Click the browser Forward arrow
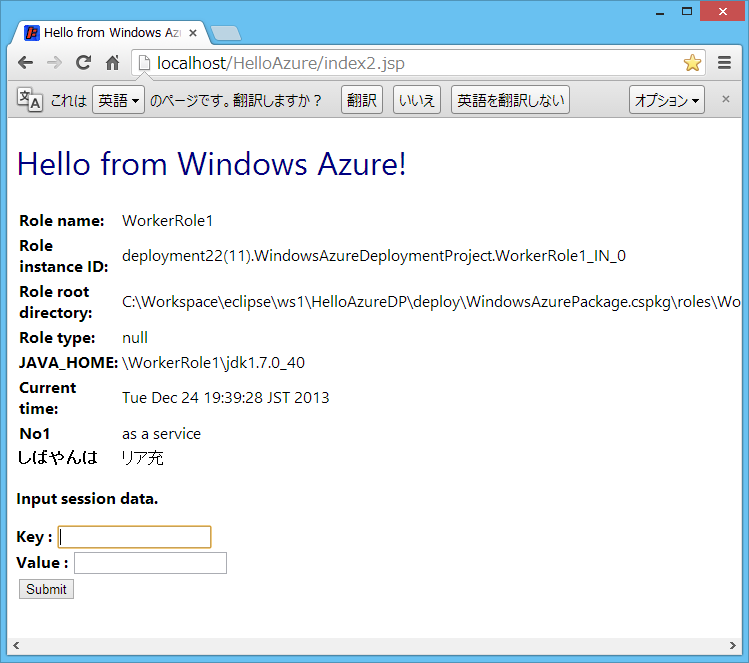The width and height of the screenshot is (749, 663). pos(54,63)
